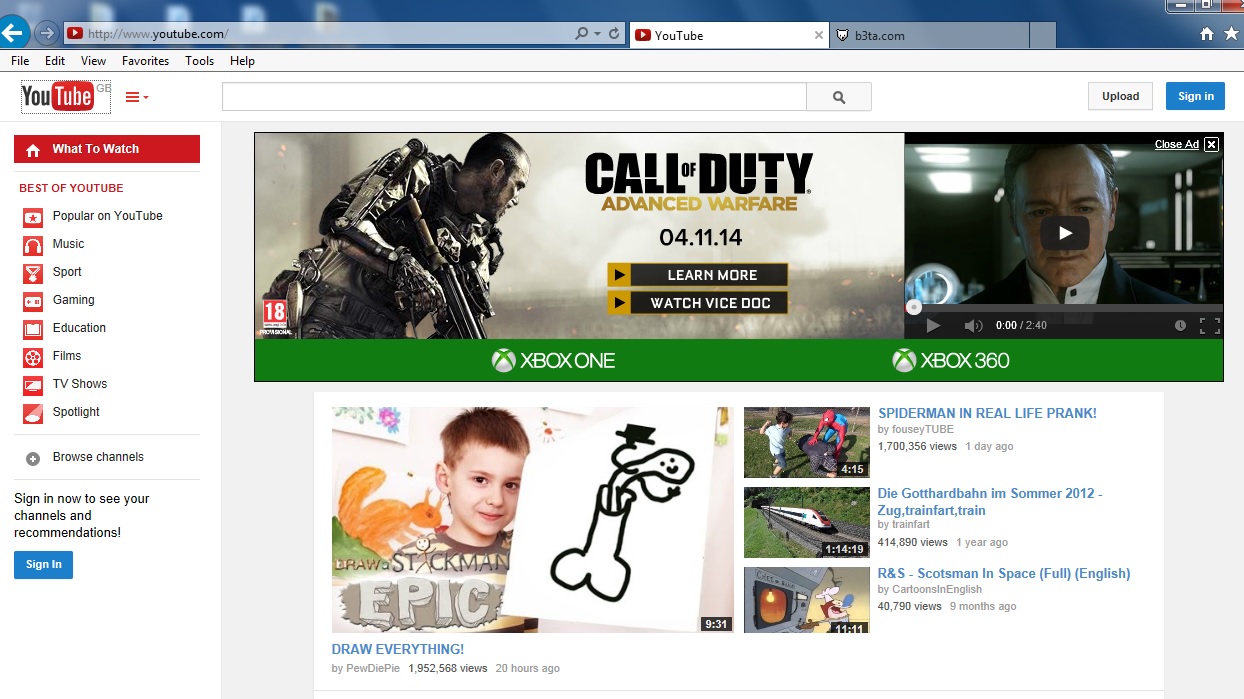This screenshot has height=699, width=1244.
Task: Play the ad video with center play button
Action: pyautogui.click(x=1064, y=234)
